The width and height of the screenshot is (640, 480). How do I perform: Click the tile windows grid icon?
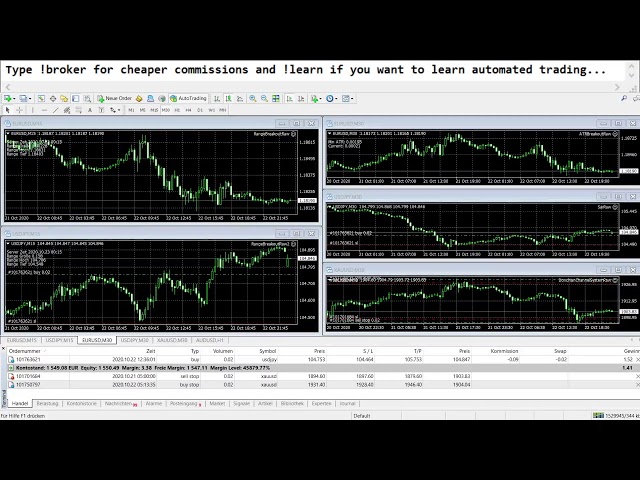click(x=276, y=99)
